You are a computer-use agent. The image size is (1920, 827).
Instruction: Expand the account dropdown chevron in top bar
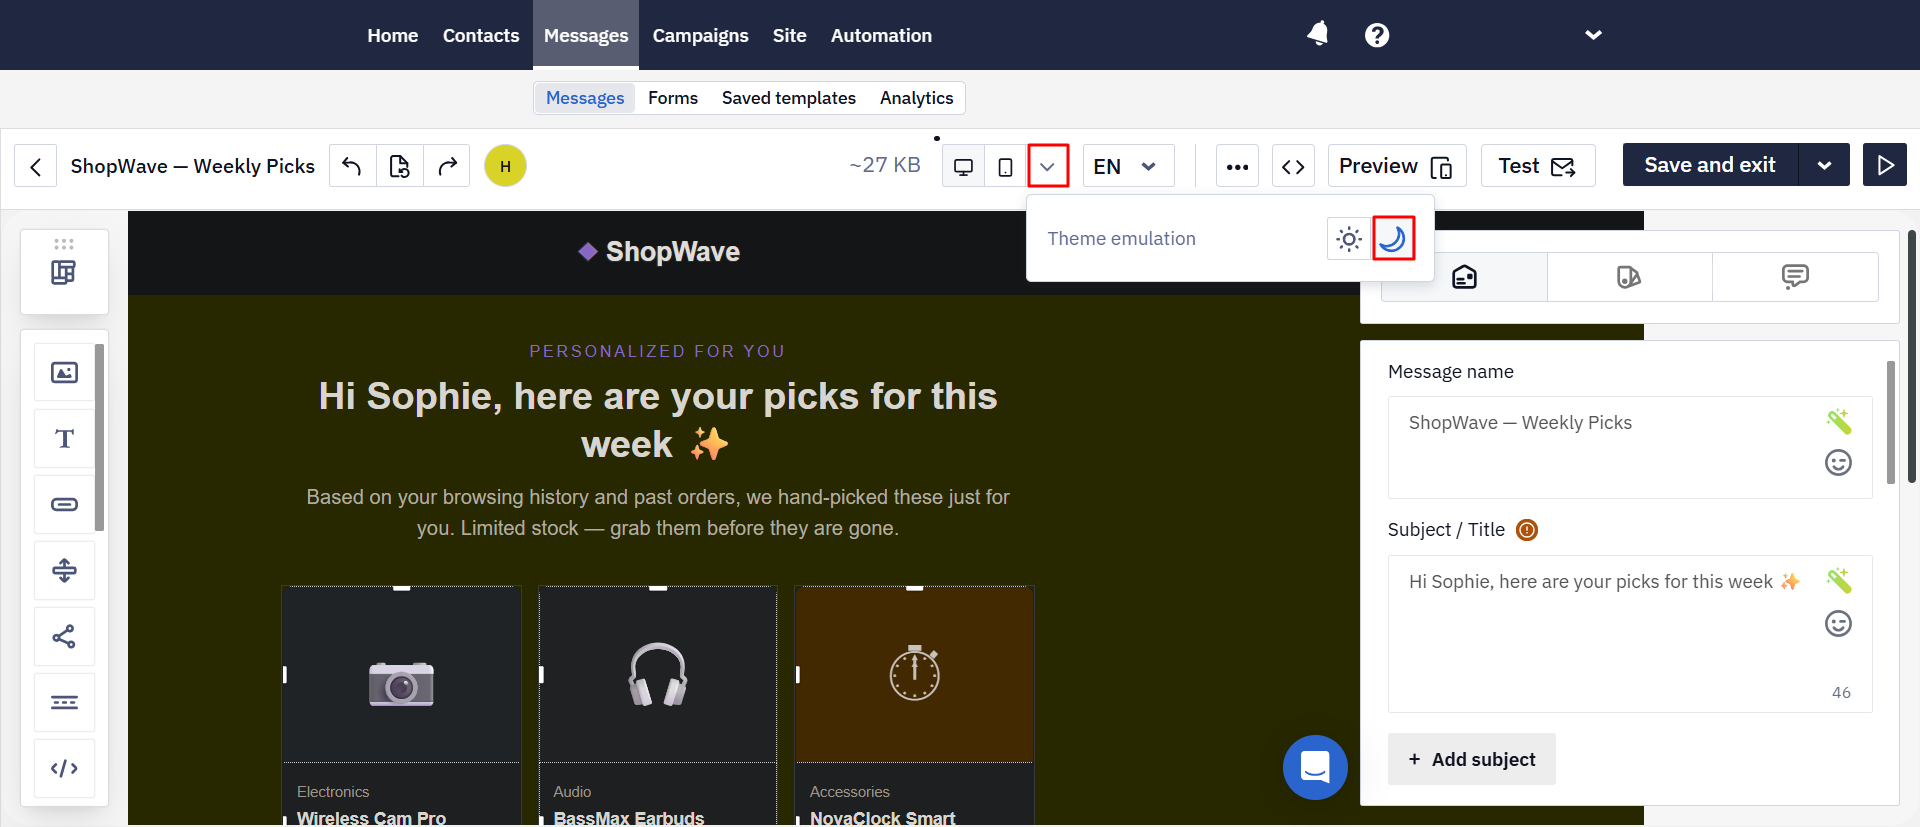click(1594, 35)
